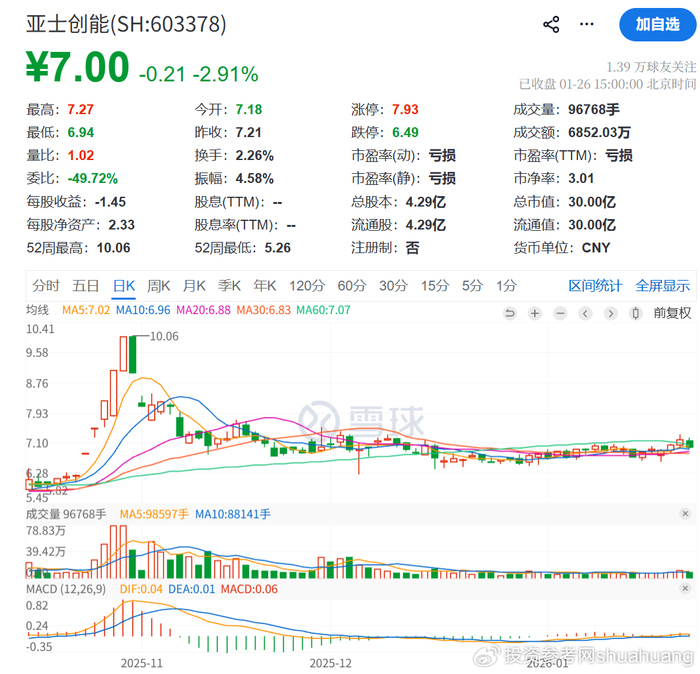
Task: Zoom out the chart with minus icon
Action: click(560, 313)
